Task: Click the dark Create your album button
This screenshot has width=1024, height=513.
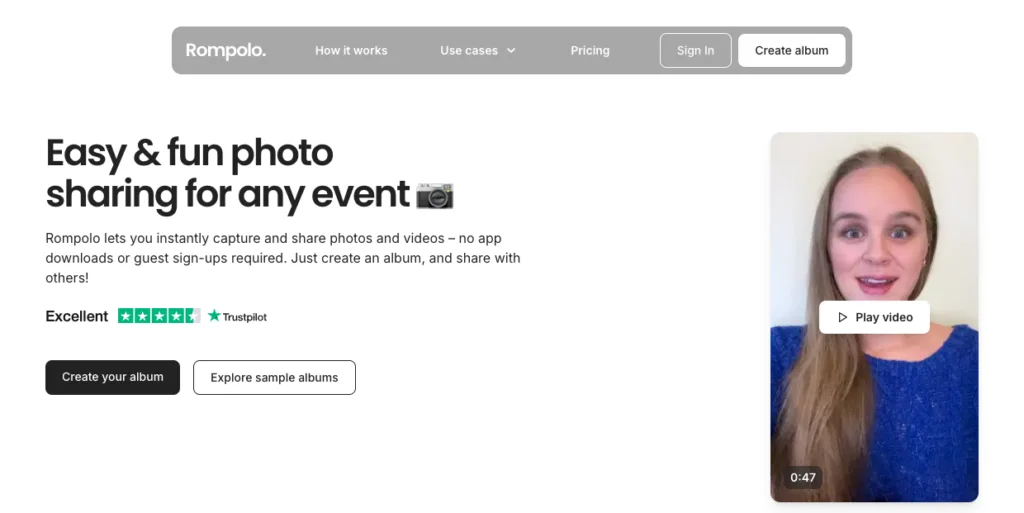Action: point(112,377)
